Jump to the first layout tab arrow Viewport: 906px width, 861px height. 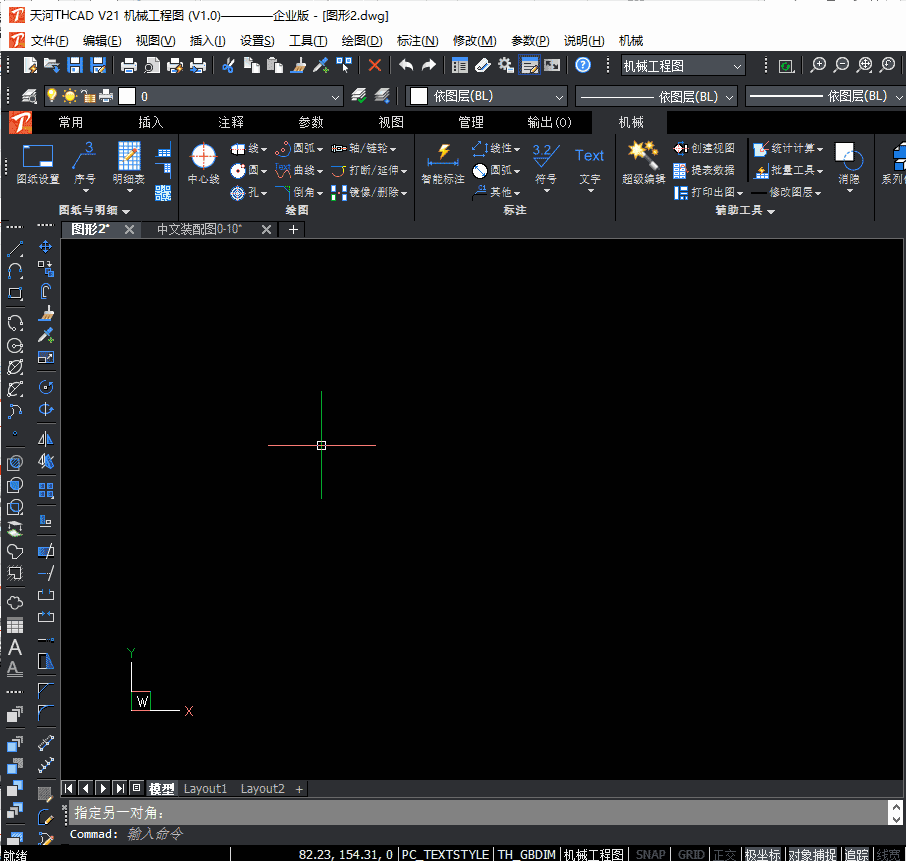pyautogui.click(x=69, y=788)
